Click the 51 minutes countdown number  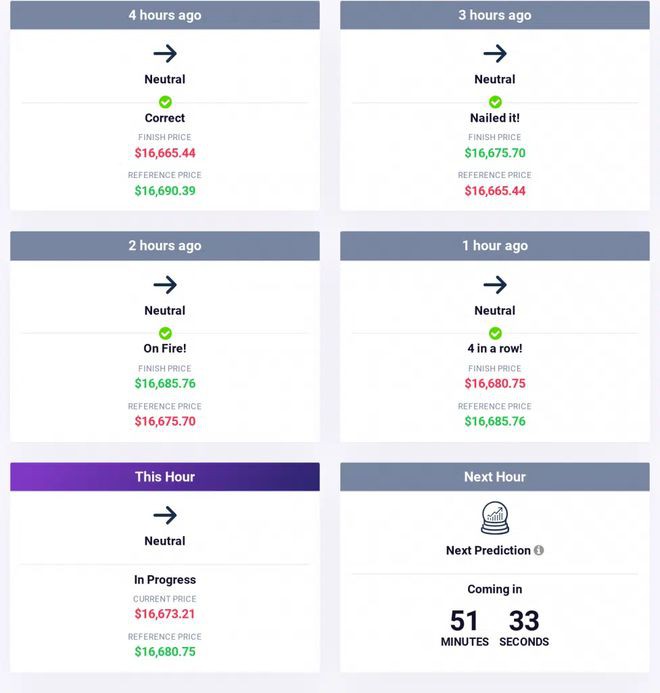pyautogui.click(x=464, y=621)
